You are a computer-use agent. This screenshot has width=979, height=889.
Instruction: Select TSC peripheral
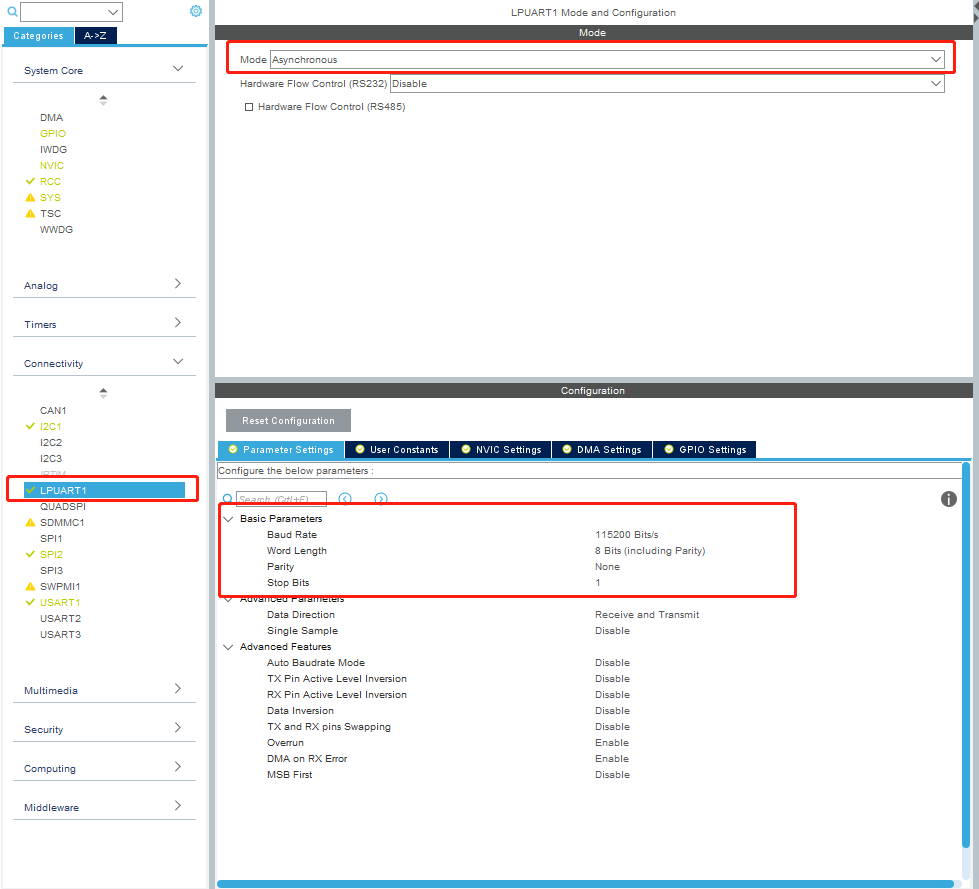point(51,214)
